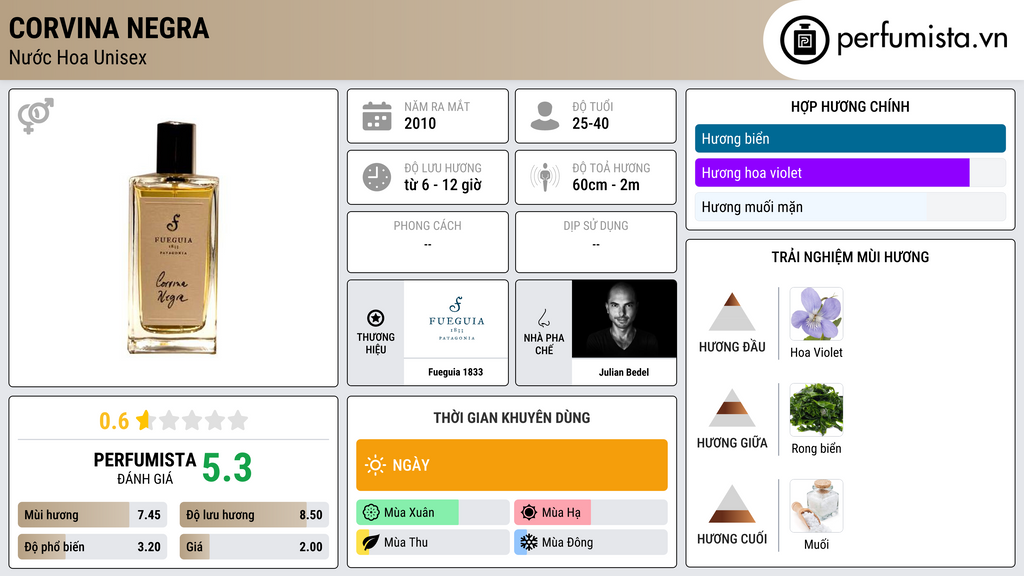
Task: Click the Corvina Negra title
Action: (x=109, y=28)
